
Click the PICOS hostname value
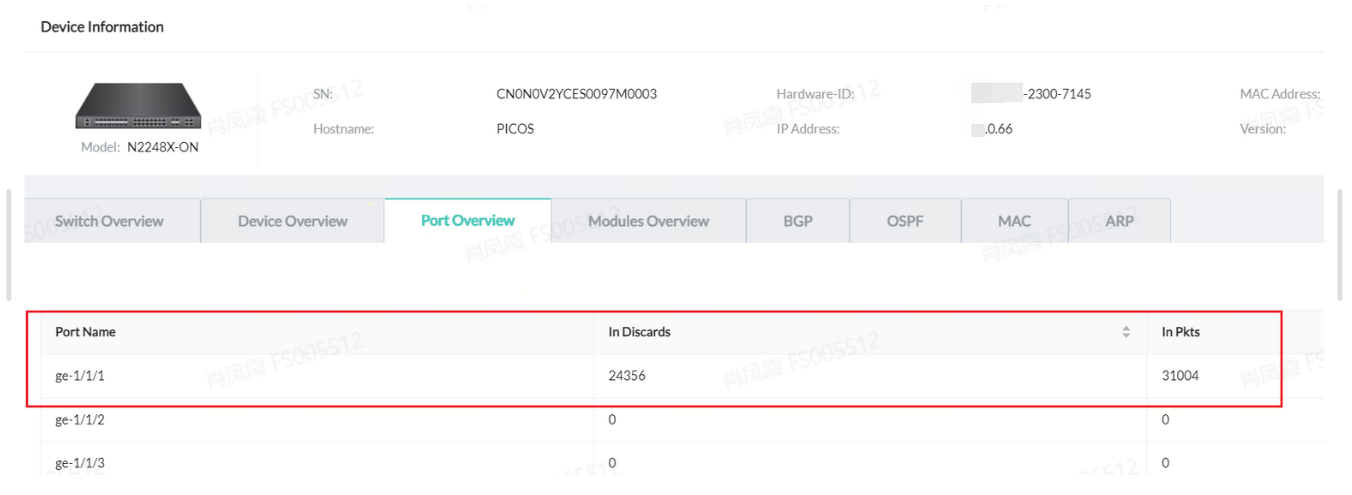tap(515, 129)
